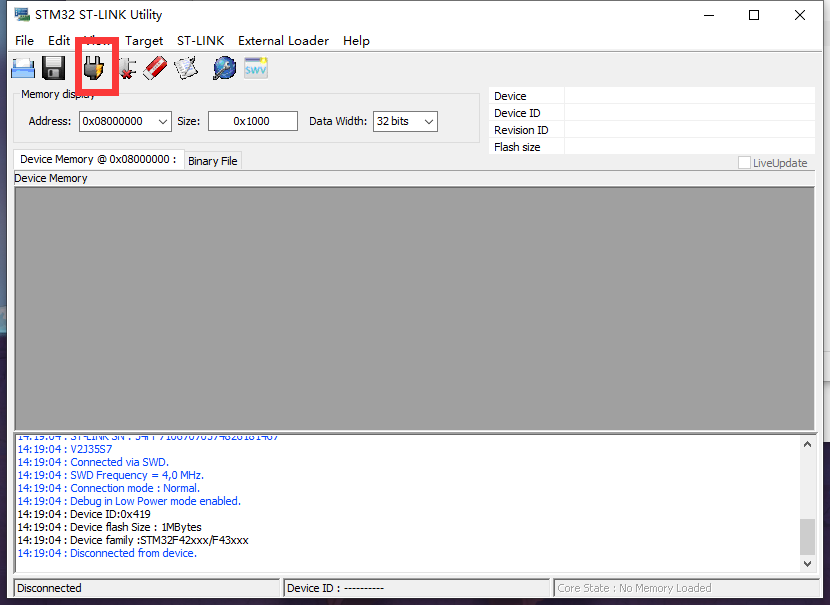Click the Size input field
Screen dimensions: 830x605
(252, 121)
